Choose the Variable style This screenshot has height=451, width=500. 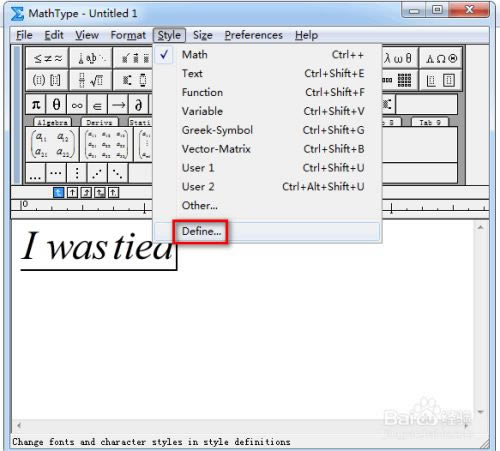click(267, 111)
